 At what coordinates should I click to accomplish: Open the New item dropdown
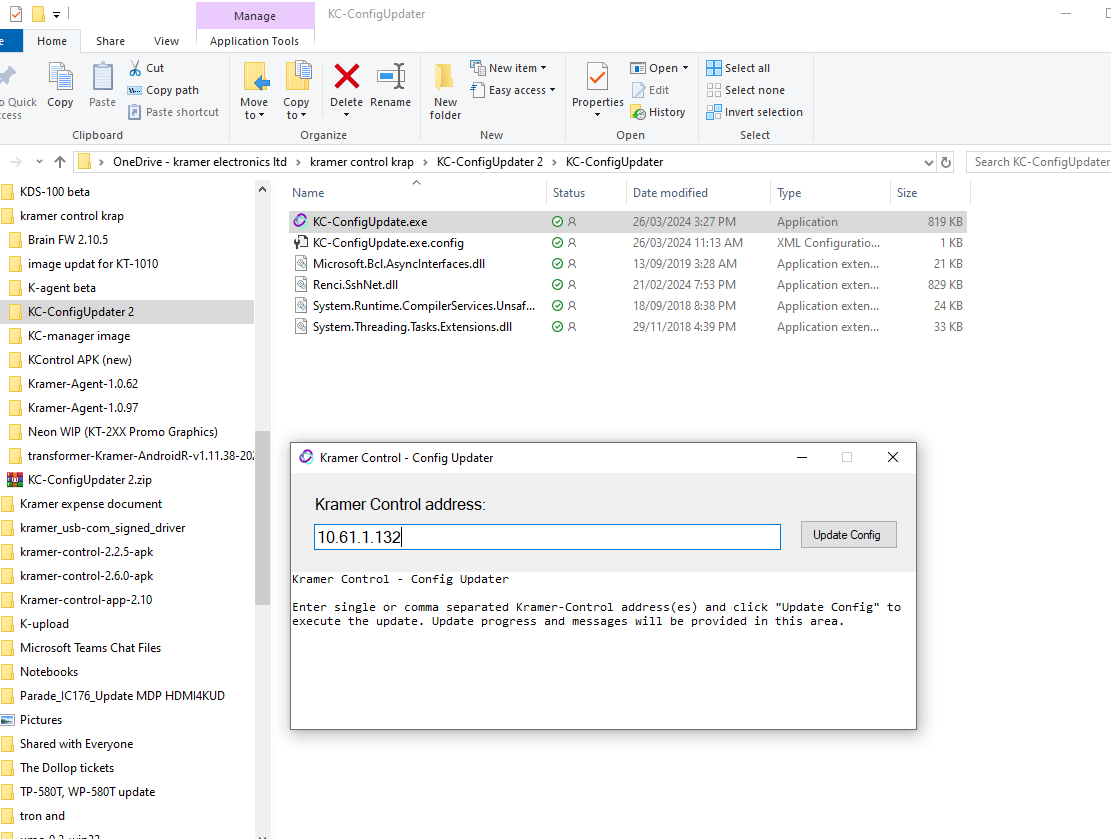click(543, 68)
